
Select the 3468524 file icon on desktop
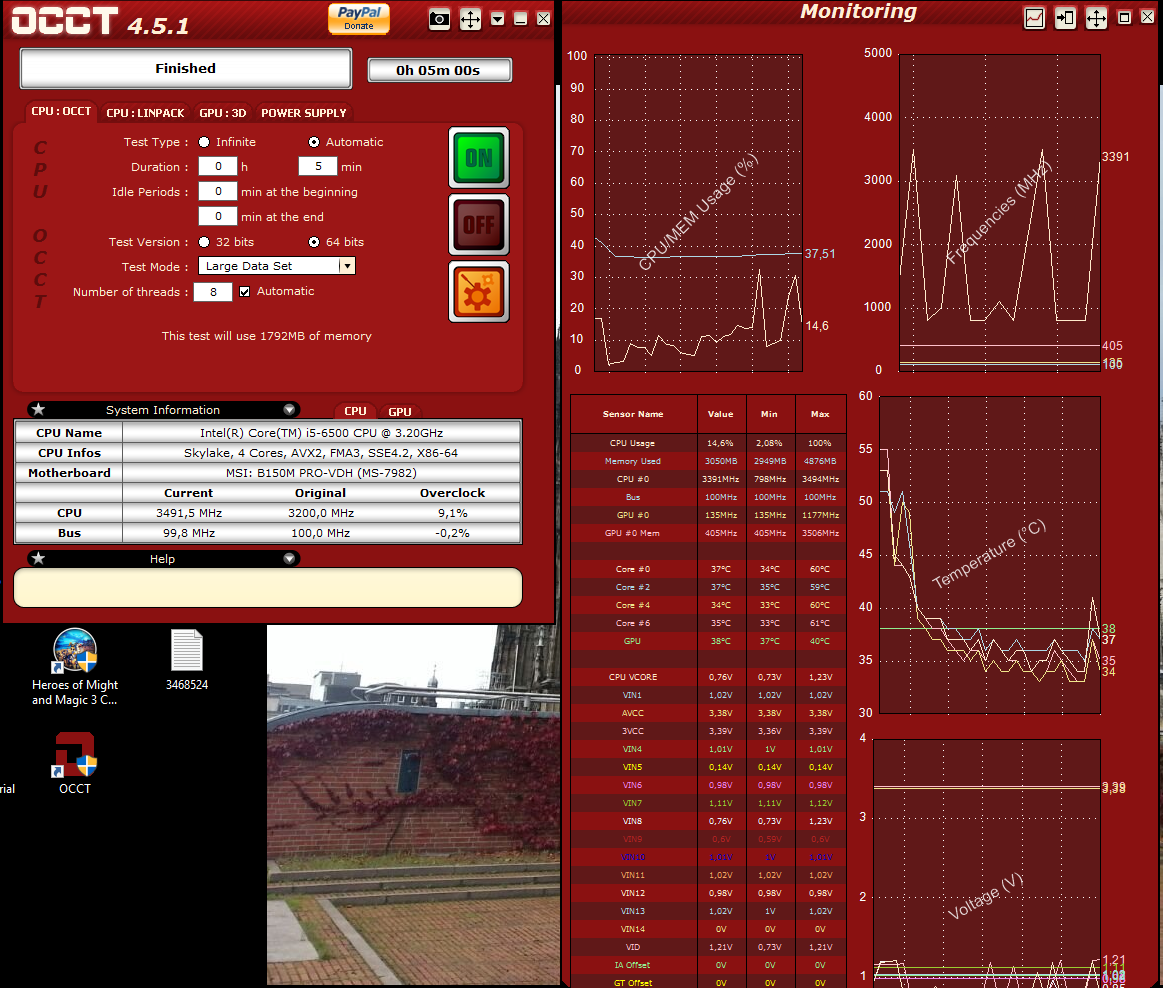(x=187, y=659)
